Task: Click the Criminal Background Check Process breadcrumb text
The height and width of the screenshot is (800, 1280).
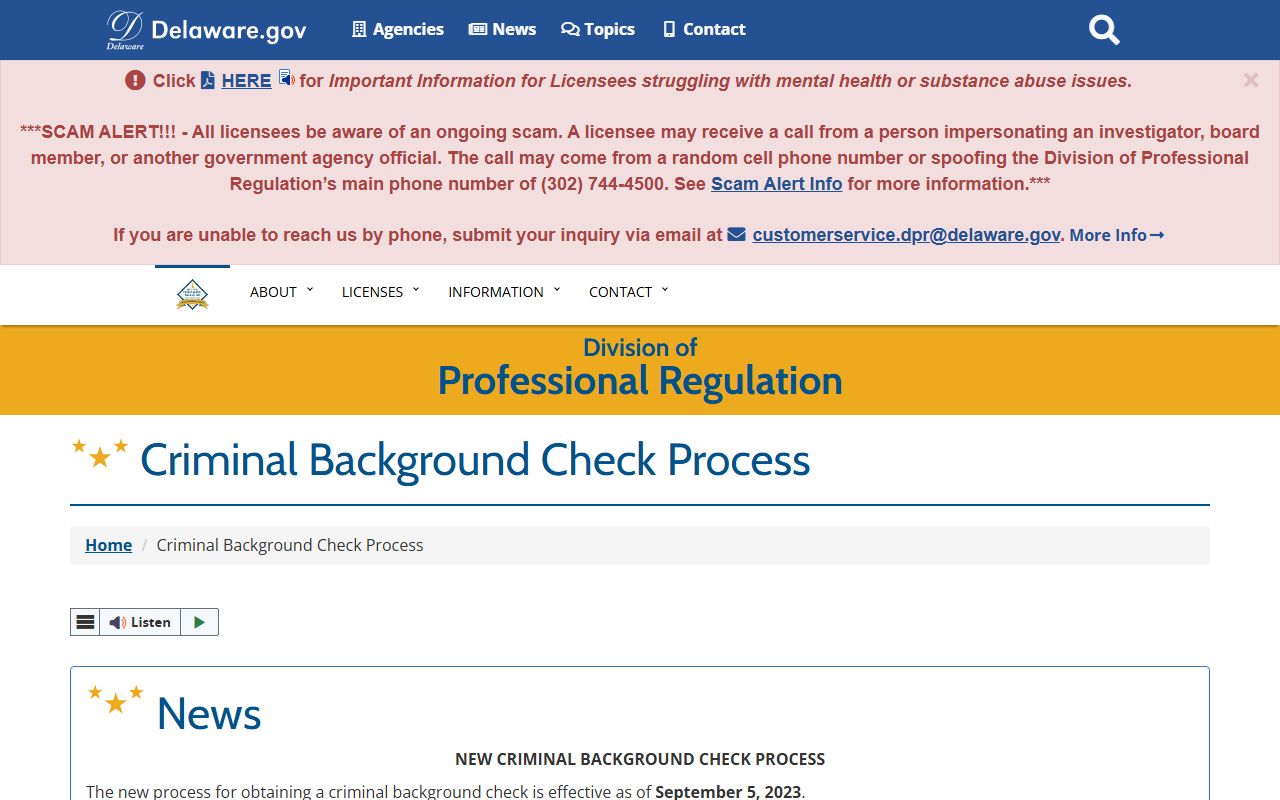Action: tap(290, 545)
